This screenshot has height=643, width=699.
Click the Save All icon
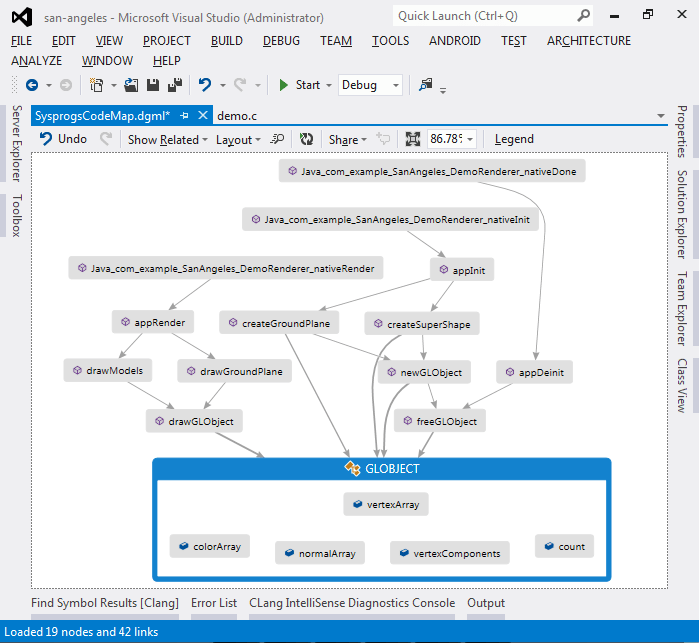175,85
